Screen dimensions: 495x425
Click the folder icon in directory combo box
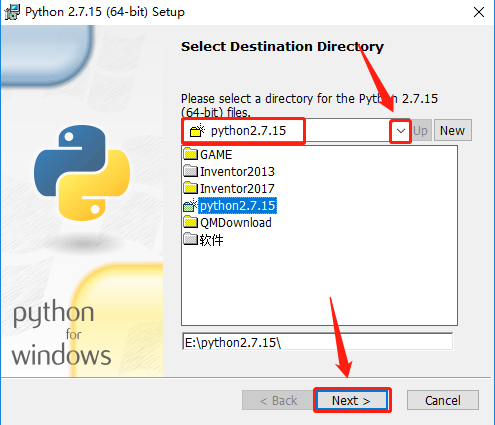(x=197, y=130)
